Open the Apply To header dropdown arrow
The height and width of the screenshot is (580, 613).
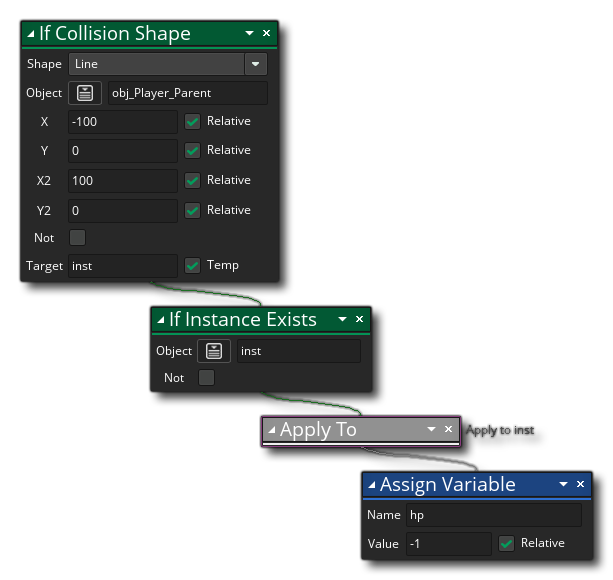point(431,429)
